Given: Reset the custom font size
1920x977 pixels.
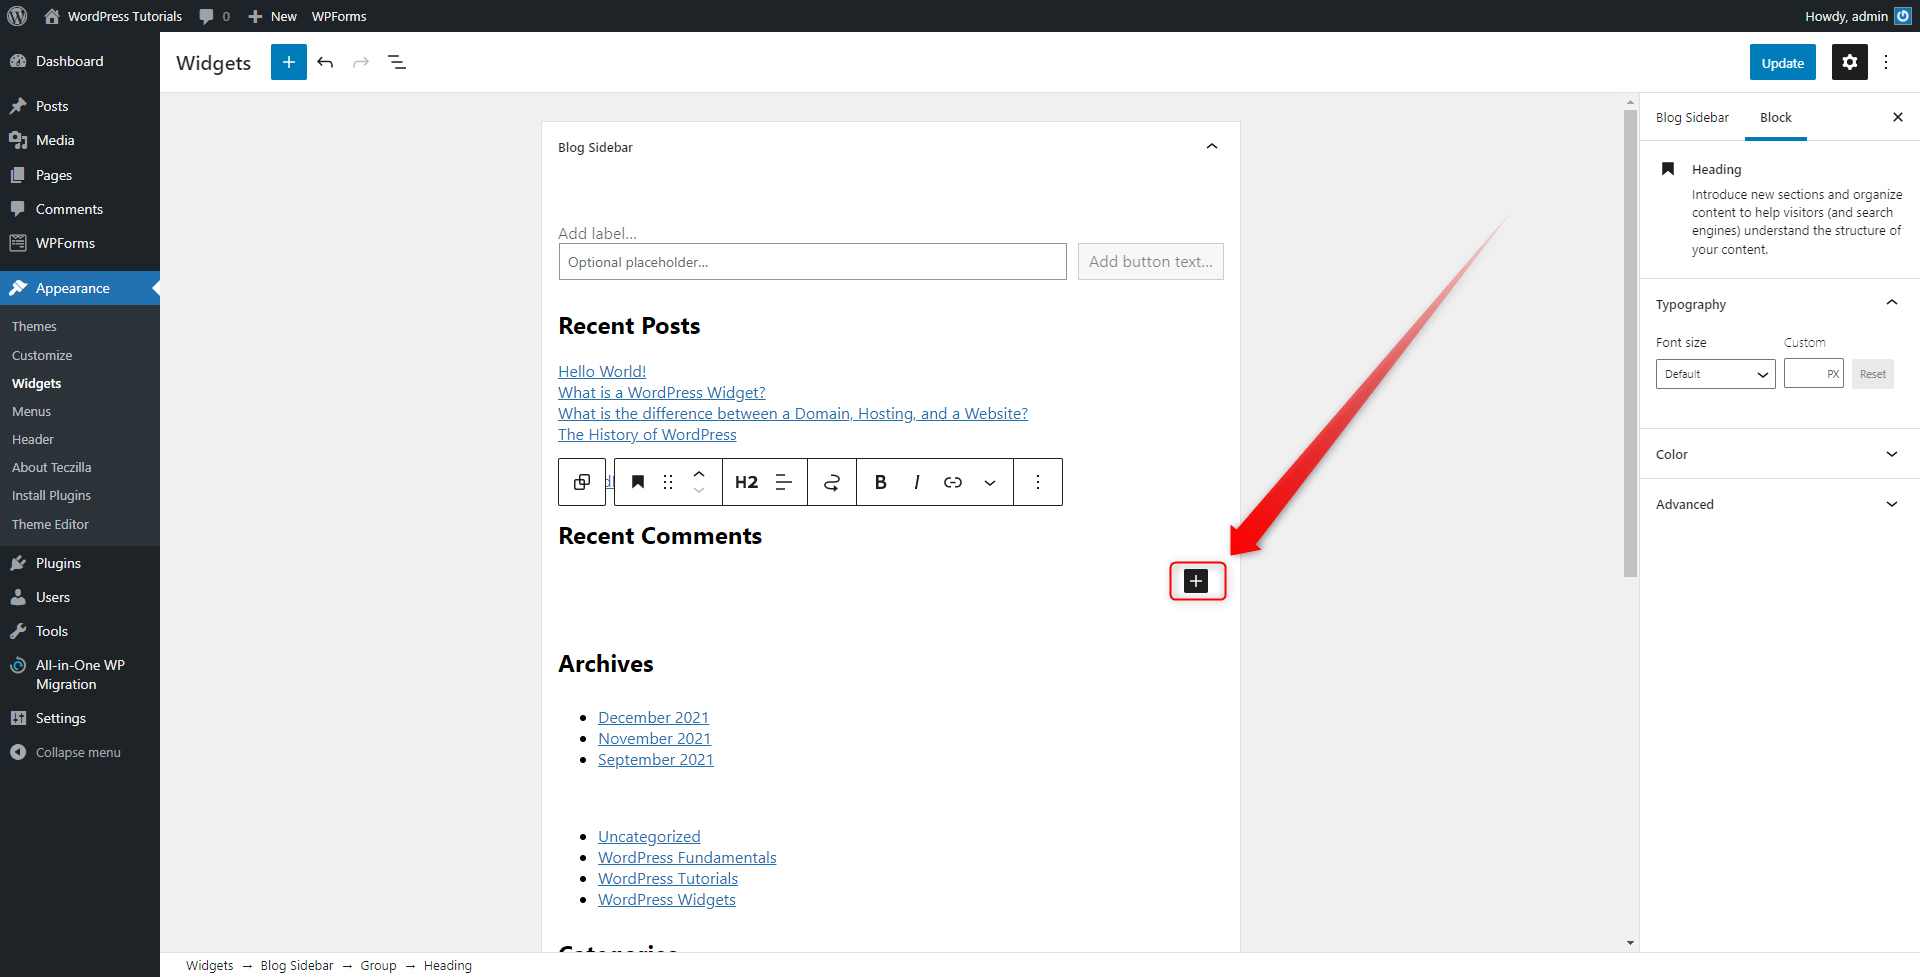Looking at the screenshot, I should (1873, 374).
